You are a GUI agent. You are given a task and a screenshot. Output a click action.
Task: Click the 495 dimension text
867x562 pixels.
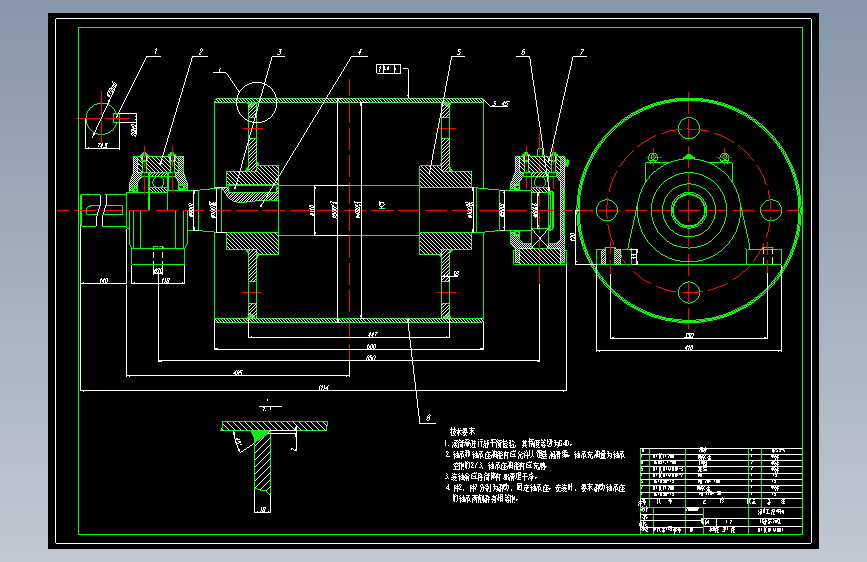tap(238, 373)
